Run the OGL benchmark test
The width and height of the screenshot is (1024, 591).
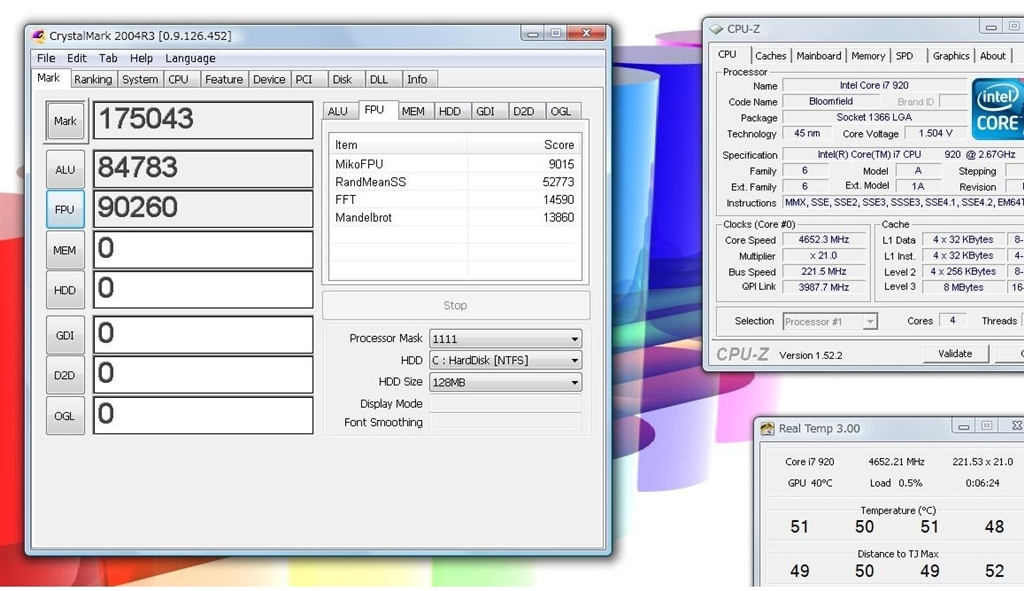point(65,416)
